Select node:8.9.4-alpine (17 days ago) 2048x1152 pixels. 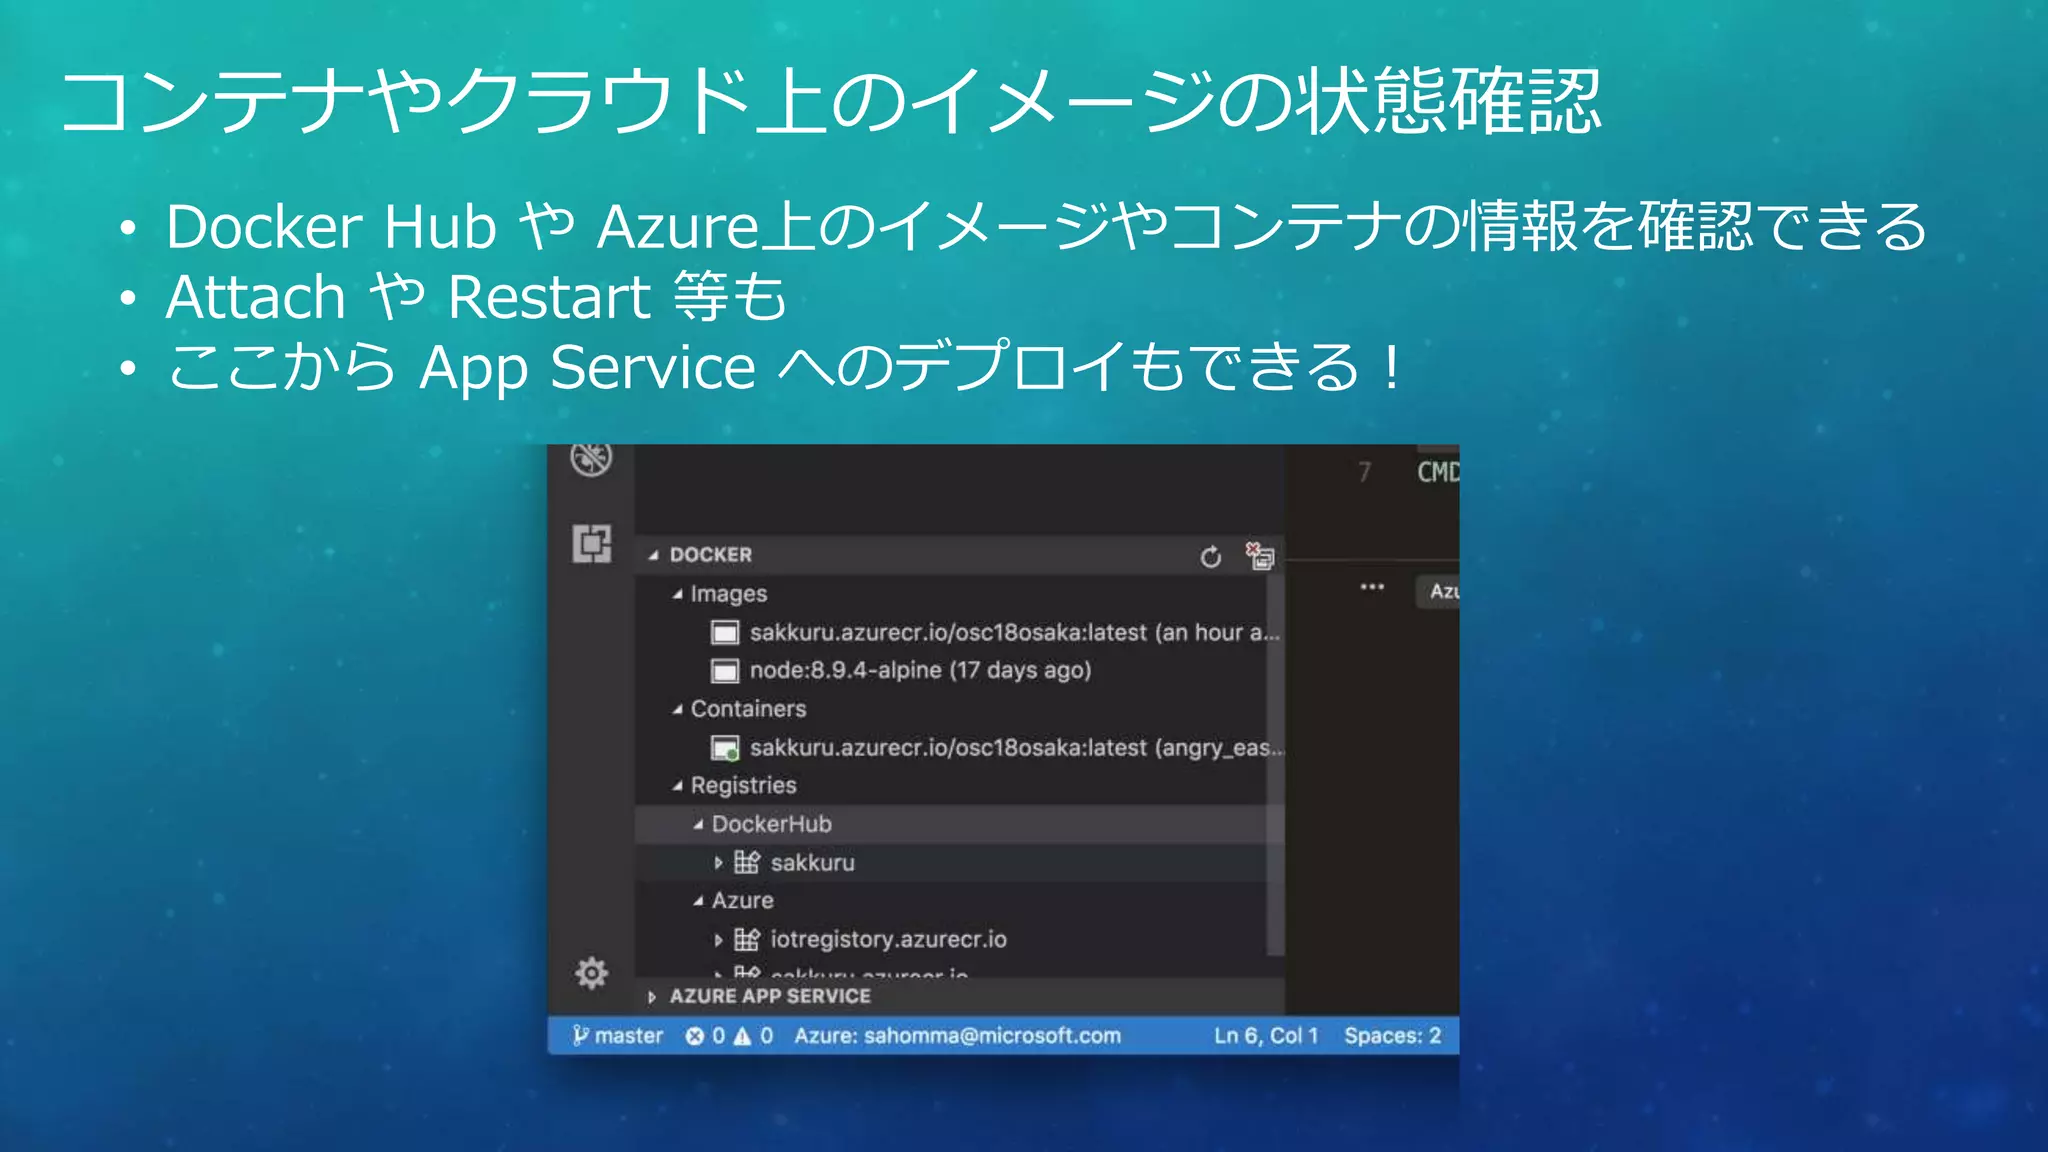coord(920,671)
